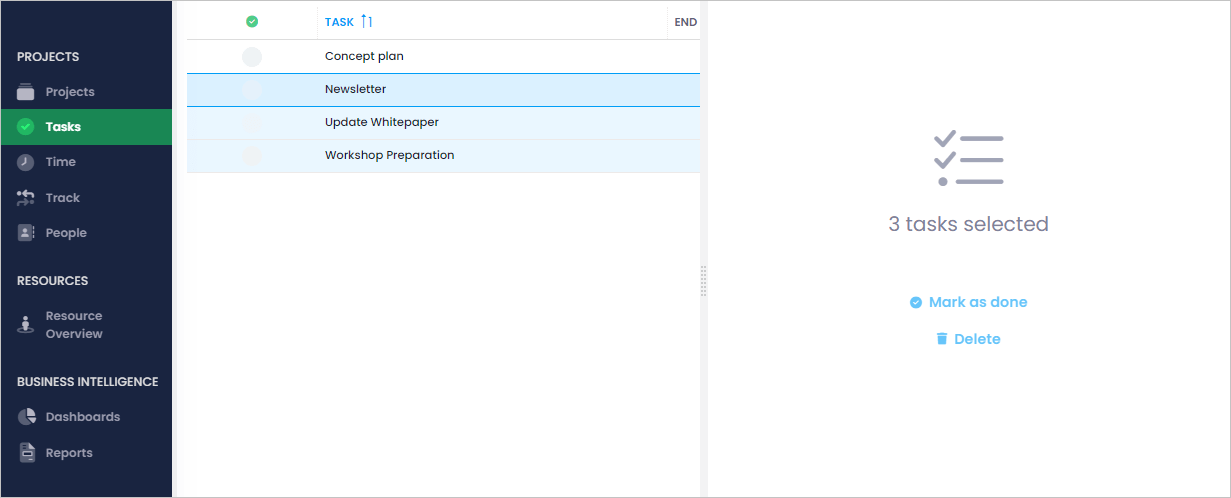The height and width of the screenshot is (498, 1231).
Task: Click the Track route icon
Action: point(26,198)
